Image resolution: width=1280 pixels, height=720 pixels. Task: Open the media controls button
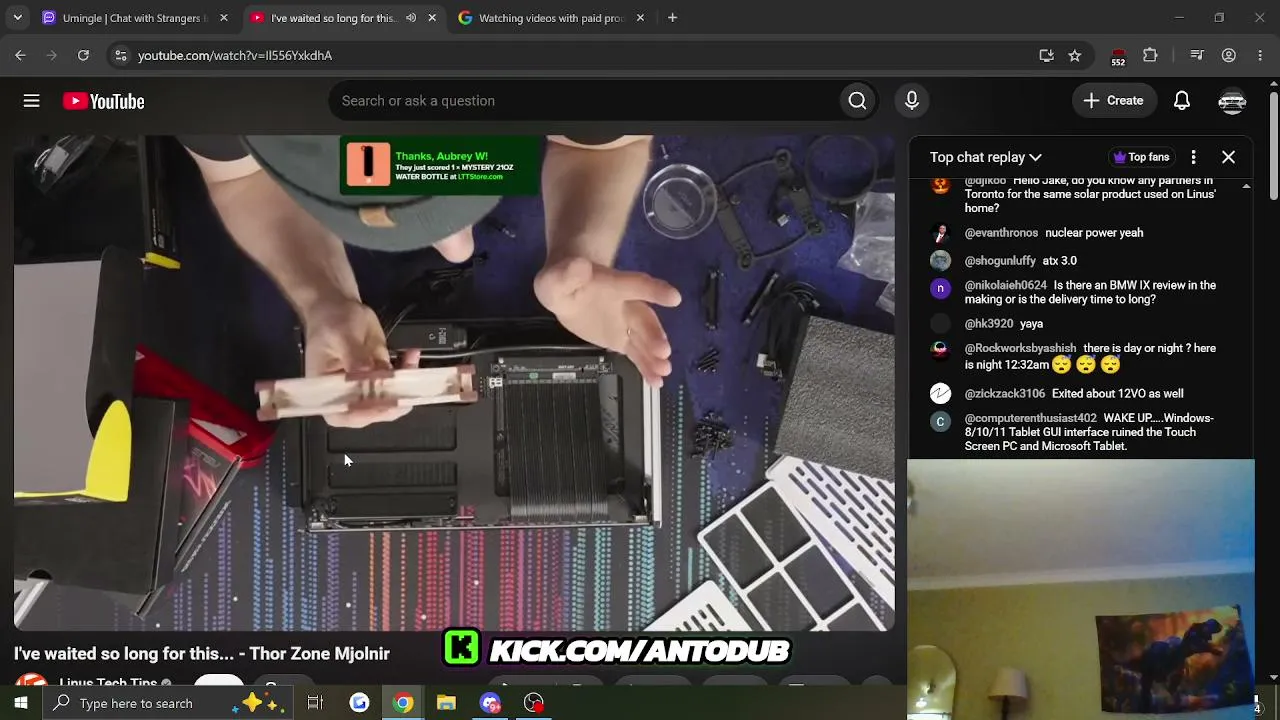coord(1196,56)
